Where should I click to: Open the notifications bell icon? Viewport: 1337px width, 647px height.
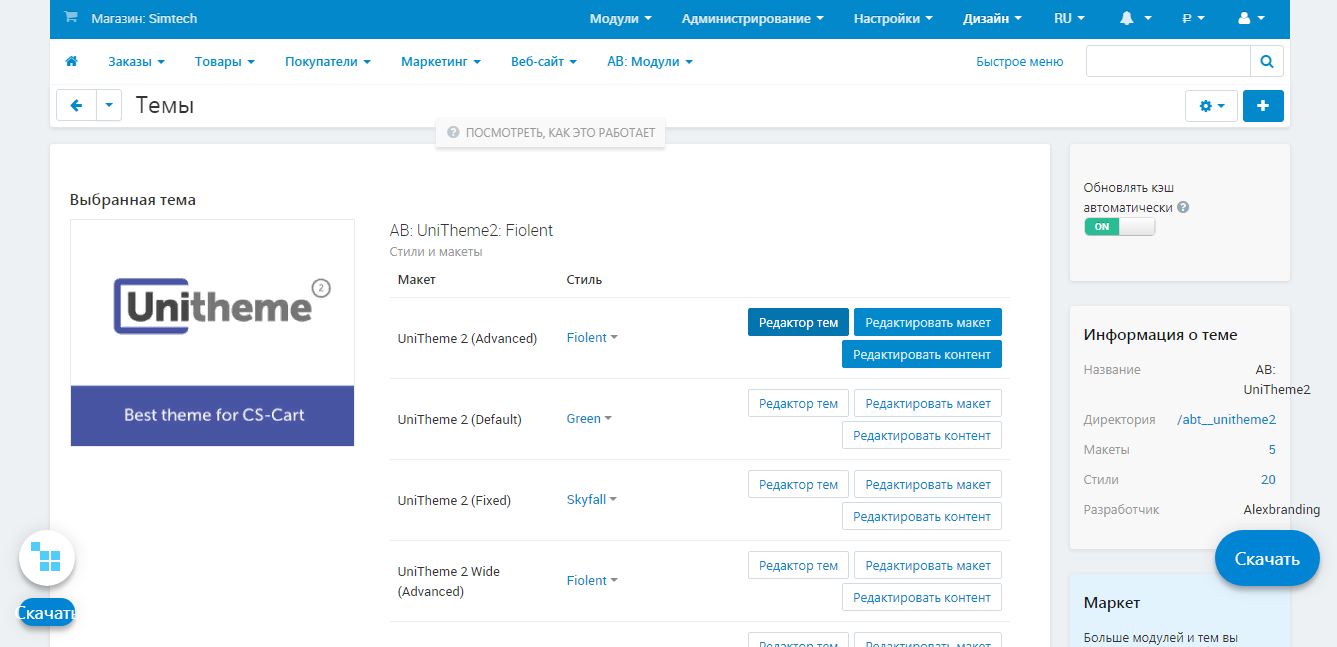pyautogui.click(x=1135, y=18)
